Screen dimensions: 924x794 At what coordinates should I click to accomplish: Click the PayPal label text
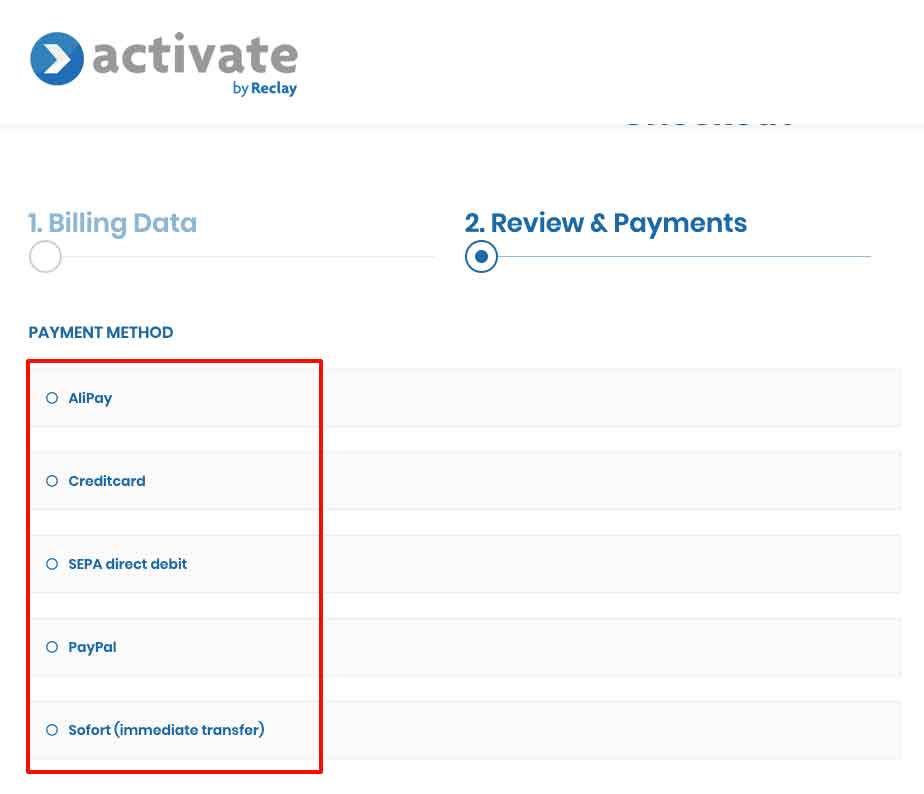pyautogui.click(x=93, y=647)
